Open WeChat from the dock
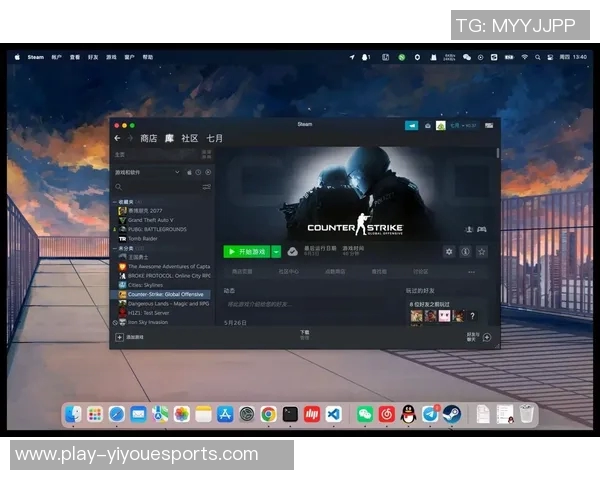Viewport: 600px width, 480px height. point(364,414)
